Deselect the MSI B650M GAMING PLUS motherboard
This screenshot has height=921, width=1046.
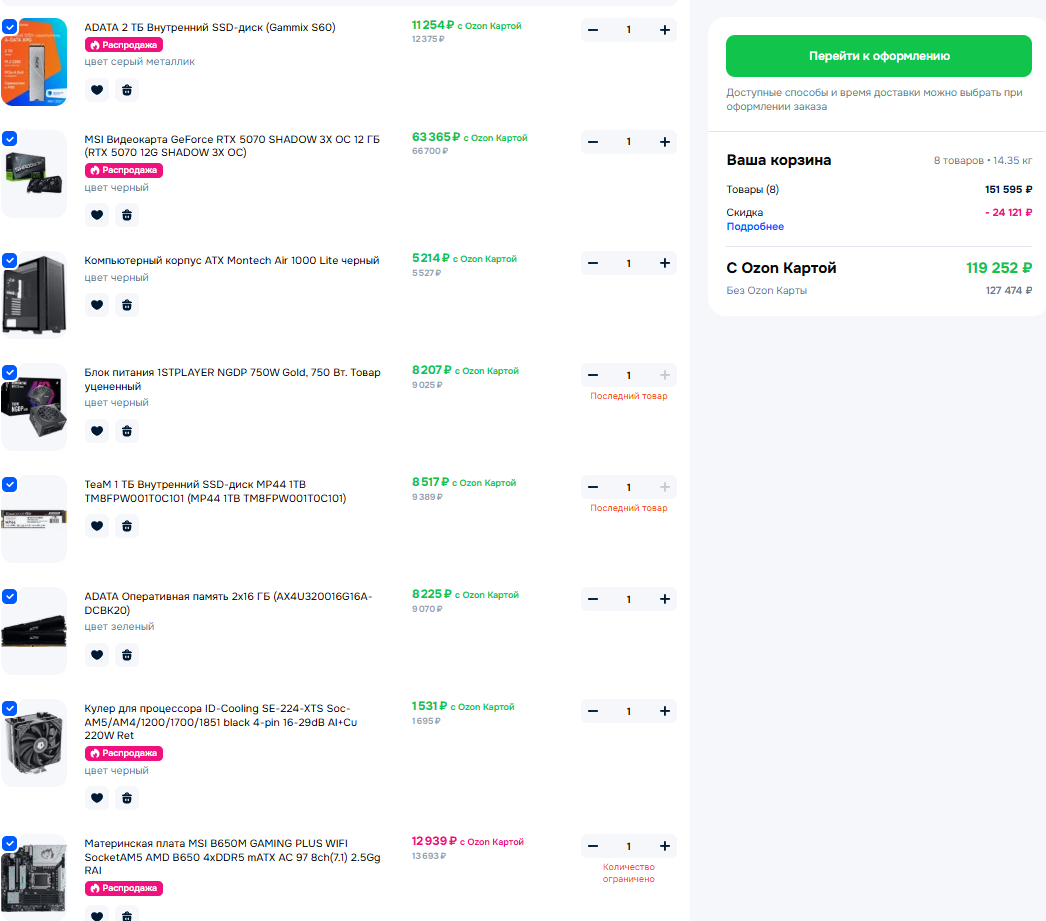point(9,843)
